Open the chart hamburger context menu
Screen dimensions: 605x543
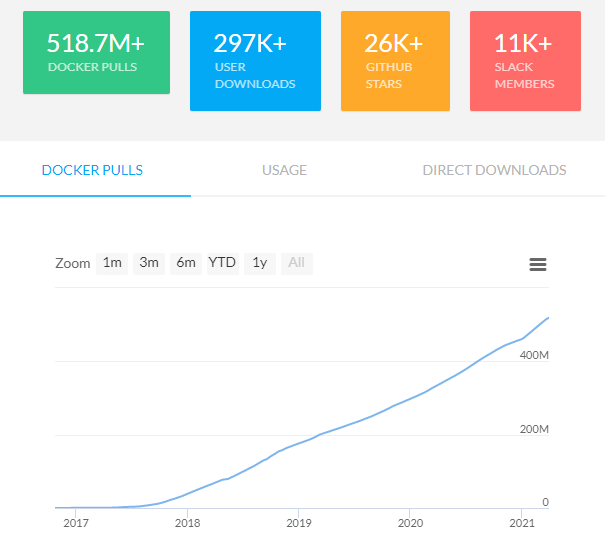(x=537, y=264)
